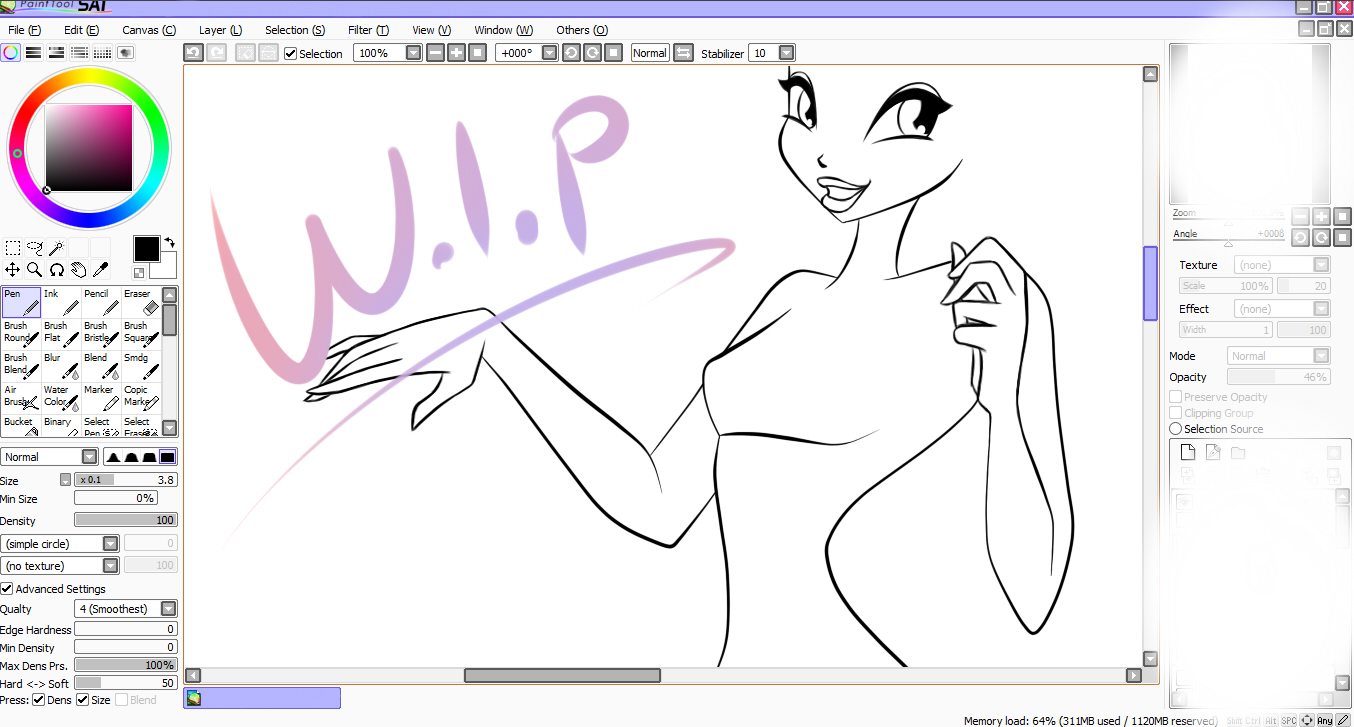
Task: Select the Pen tool
Action: click(x=21, y=302)
